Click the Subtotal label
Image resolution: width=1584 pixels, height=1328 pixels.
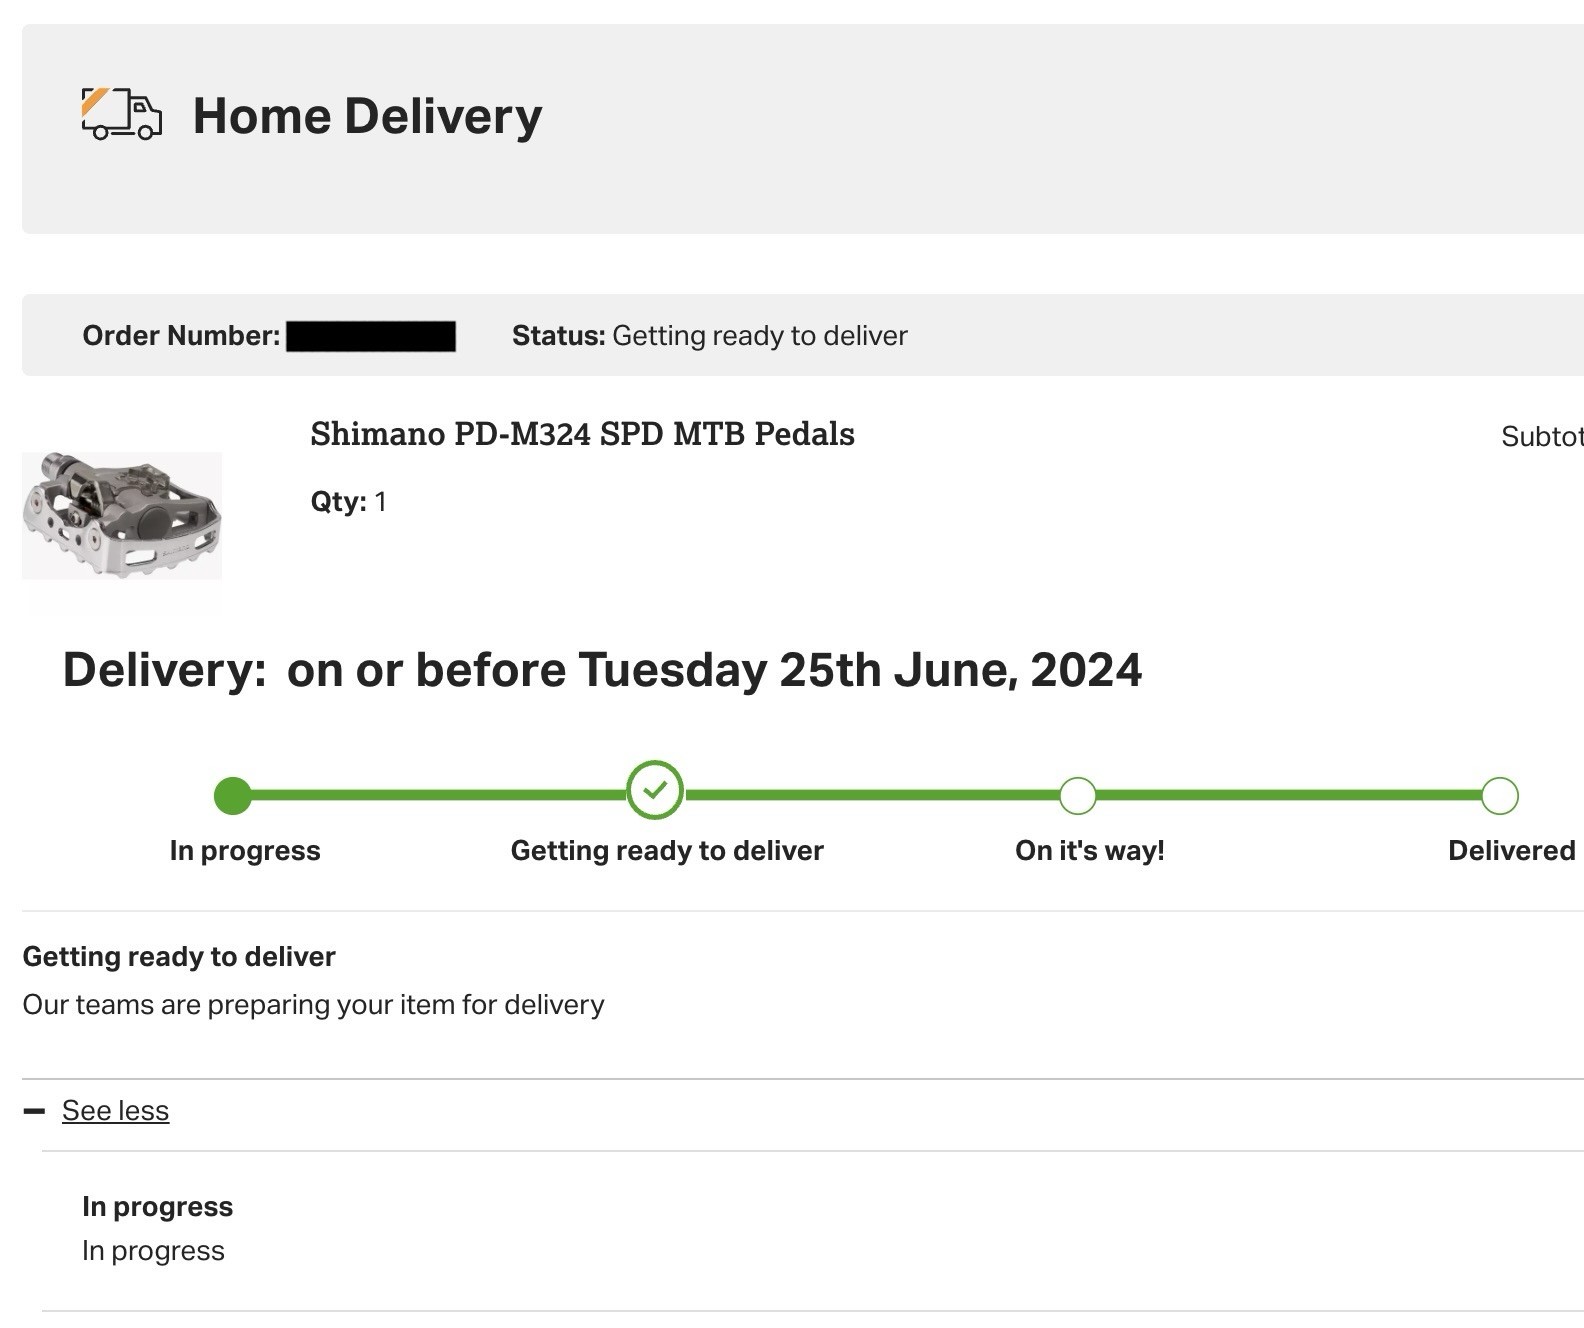tap(1542, 437)
